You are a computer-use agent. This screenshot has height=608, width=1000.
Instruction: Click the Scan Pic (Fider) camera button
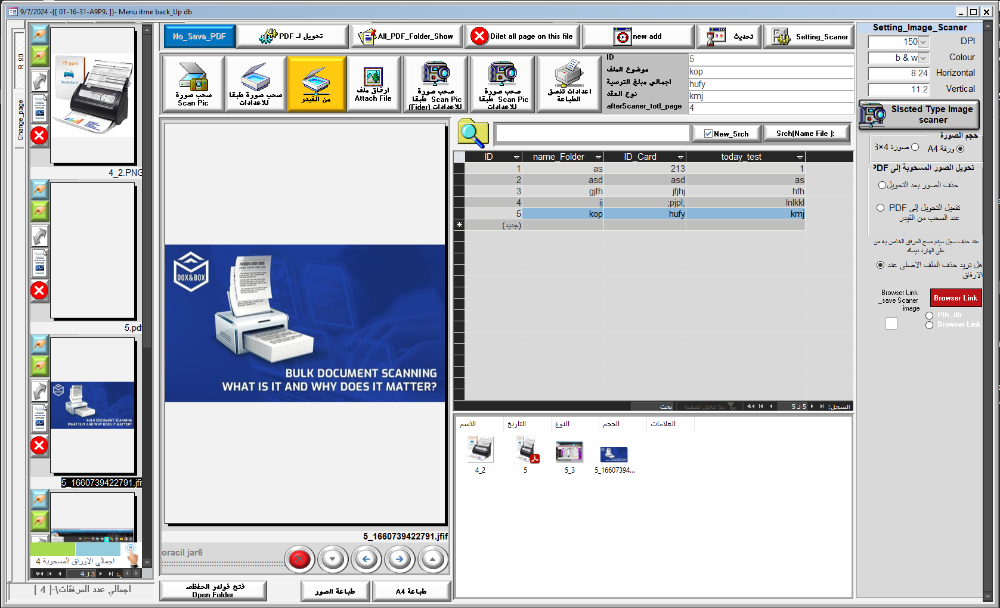[x=436, y=84]
